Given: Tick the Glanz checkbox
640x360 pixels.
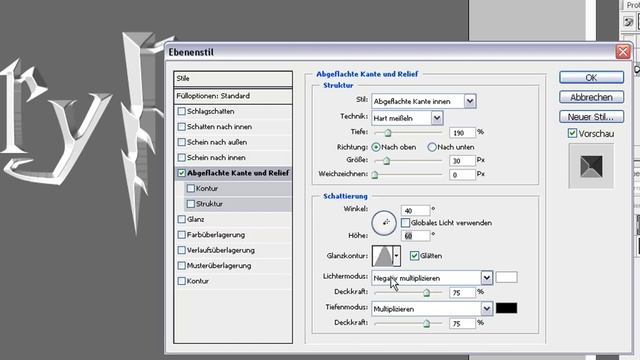Looking at the screenshot, I should coord(182,219).
